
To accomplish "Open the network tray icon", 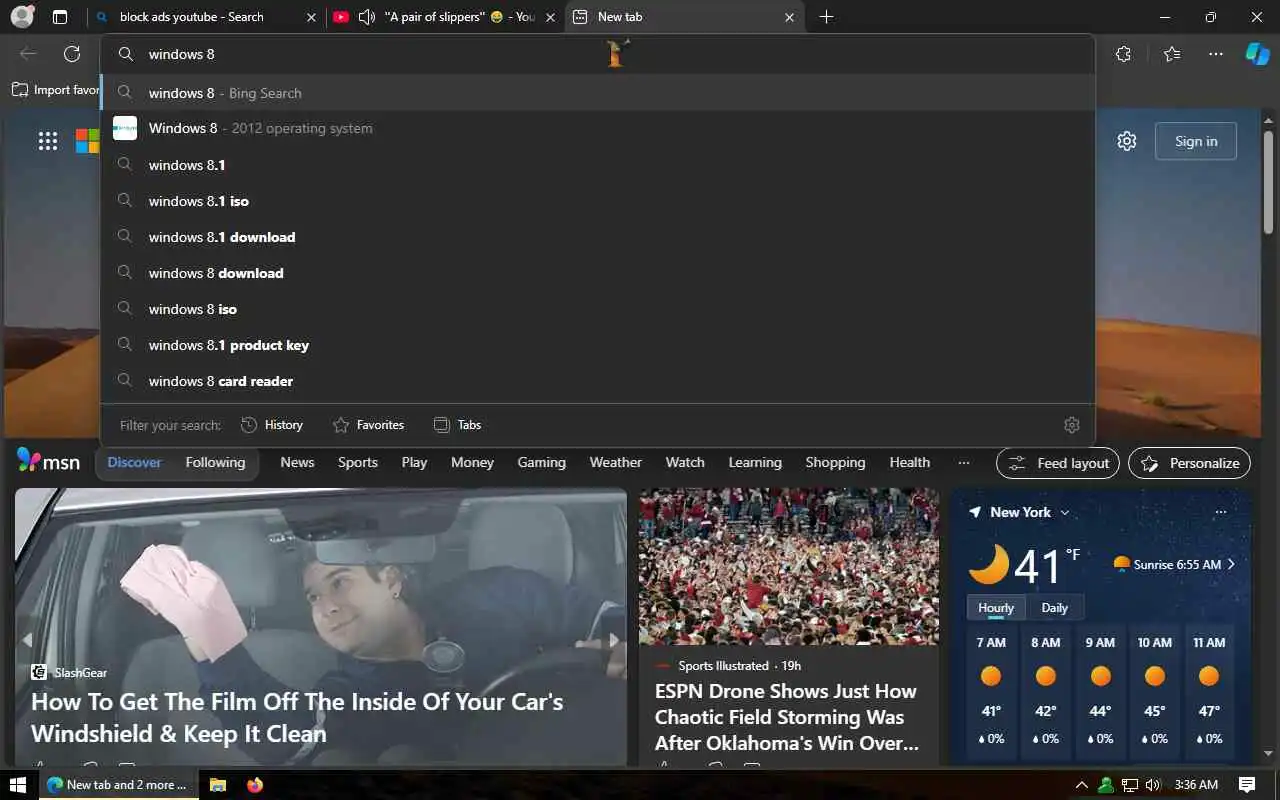I will coord(1130,785).
